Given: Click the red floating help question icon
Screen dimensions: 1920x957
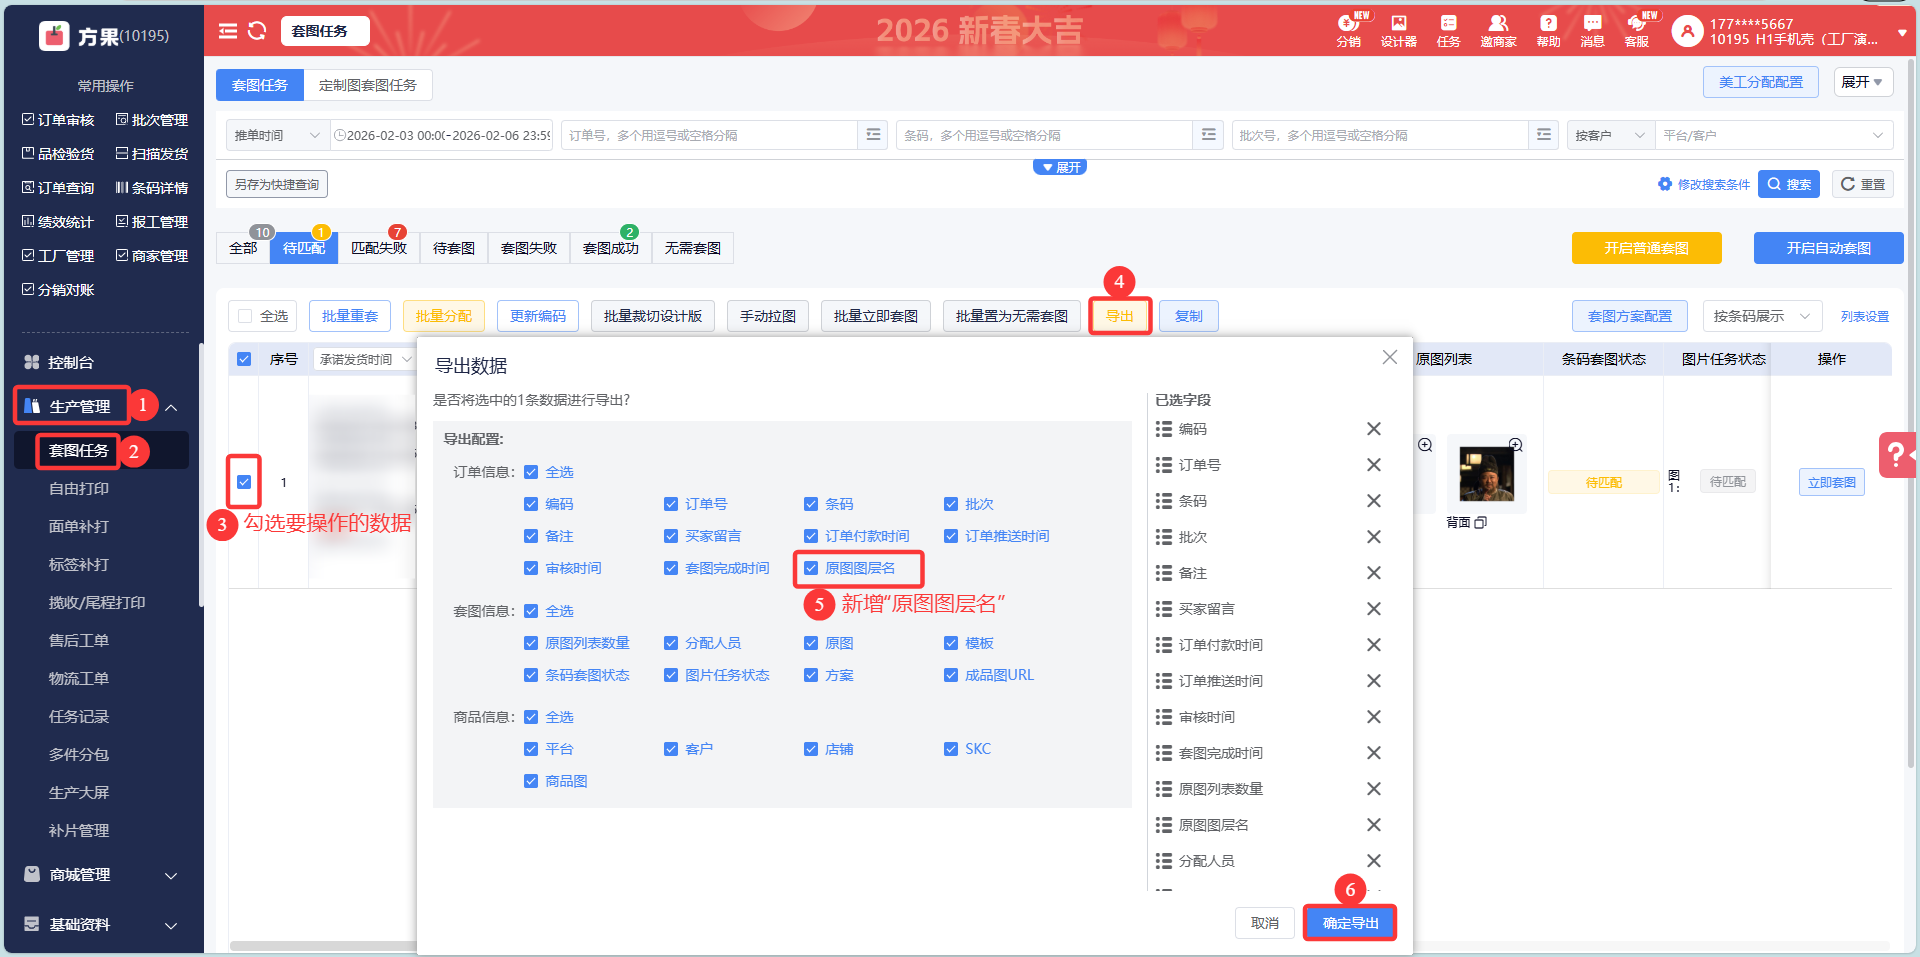Looking at the screenshot, I should point(1896,455).
